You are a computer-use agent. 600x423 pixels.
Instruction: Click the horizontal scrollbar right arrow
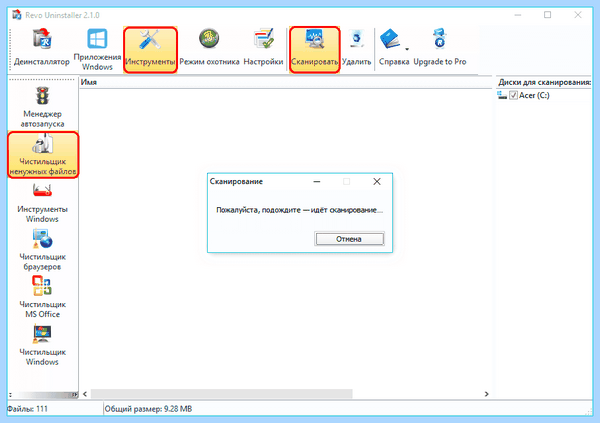486,394
